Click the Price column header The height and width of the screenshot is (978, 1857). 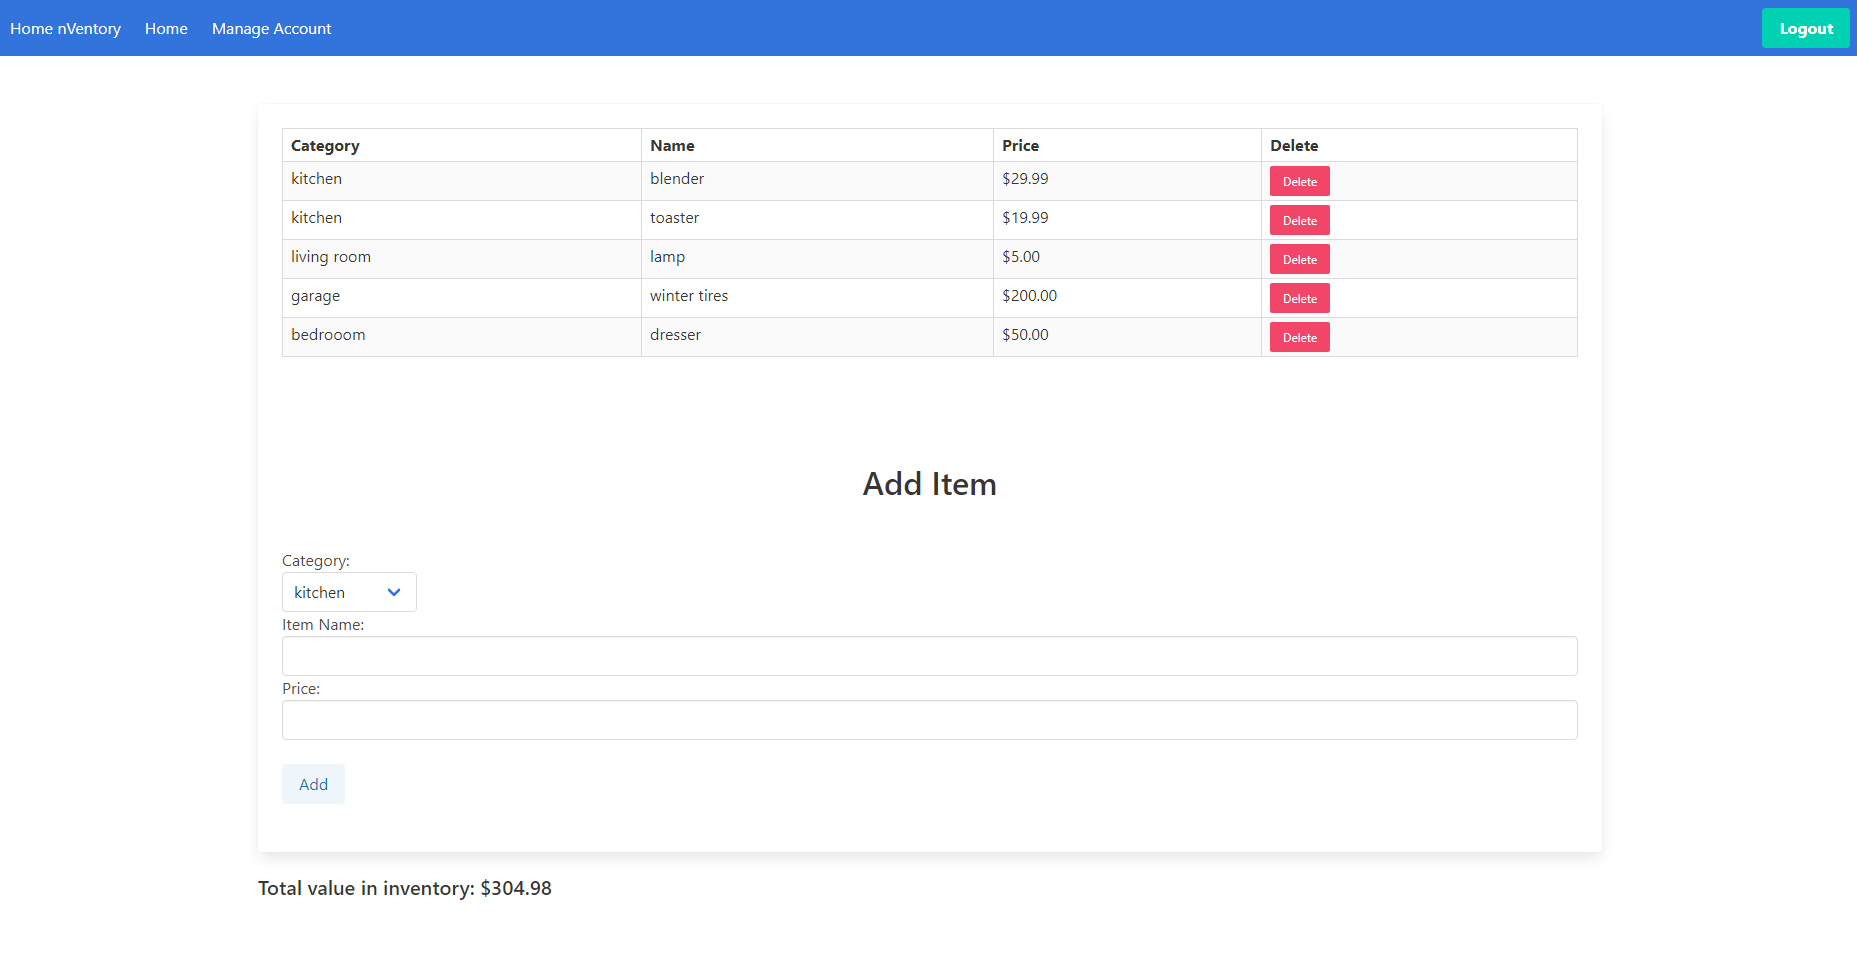(x=1020, y=146)
